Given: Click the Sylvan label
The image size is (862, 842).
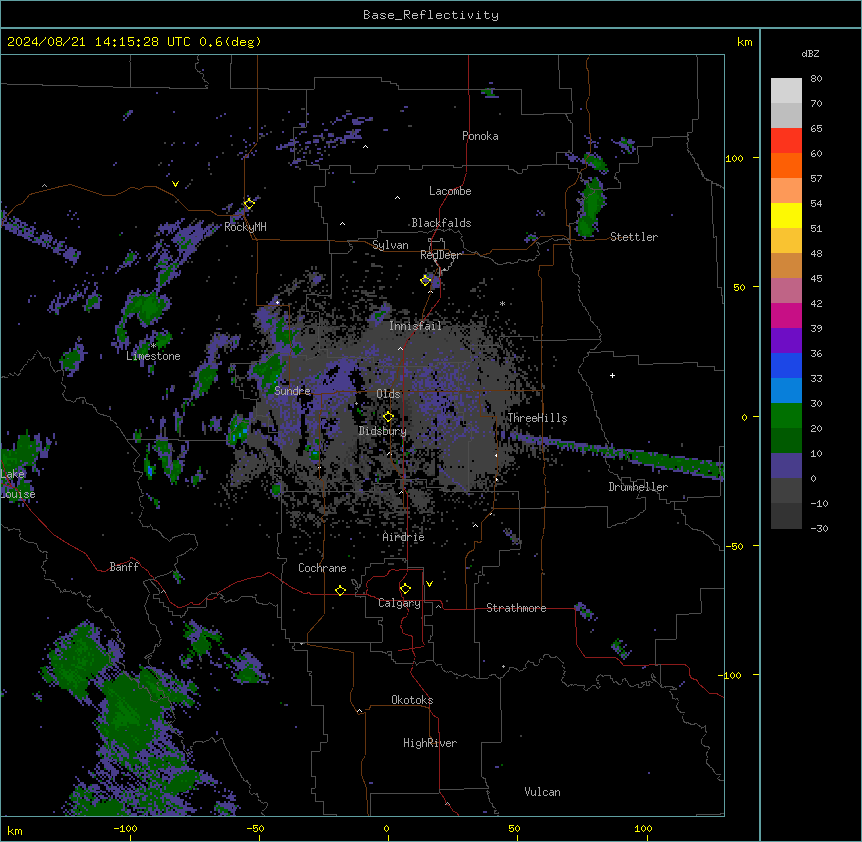Looking at the screenshot, I should point(390,245).
